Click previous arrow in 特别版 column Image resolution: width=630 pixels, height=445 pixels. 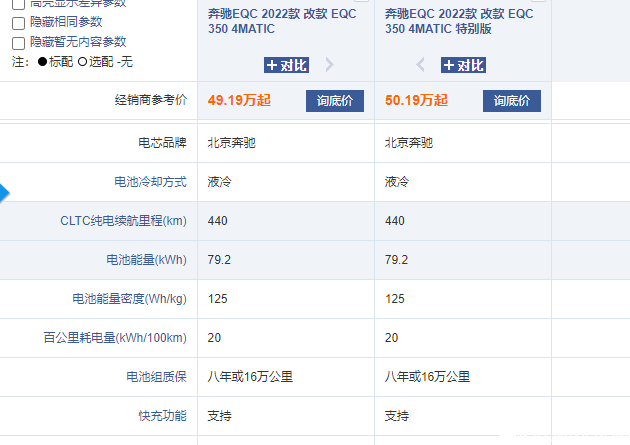(420, 65)
